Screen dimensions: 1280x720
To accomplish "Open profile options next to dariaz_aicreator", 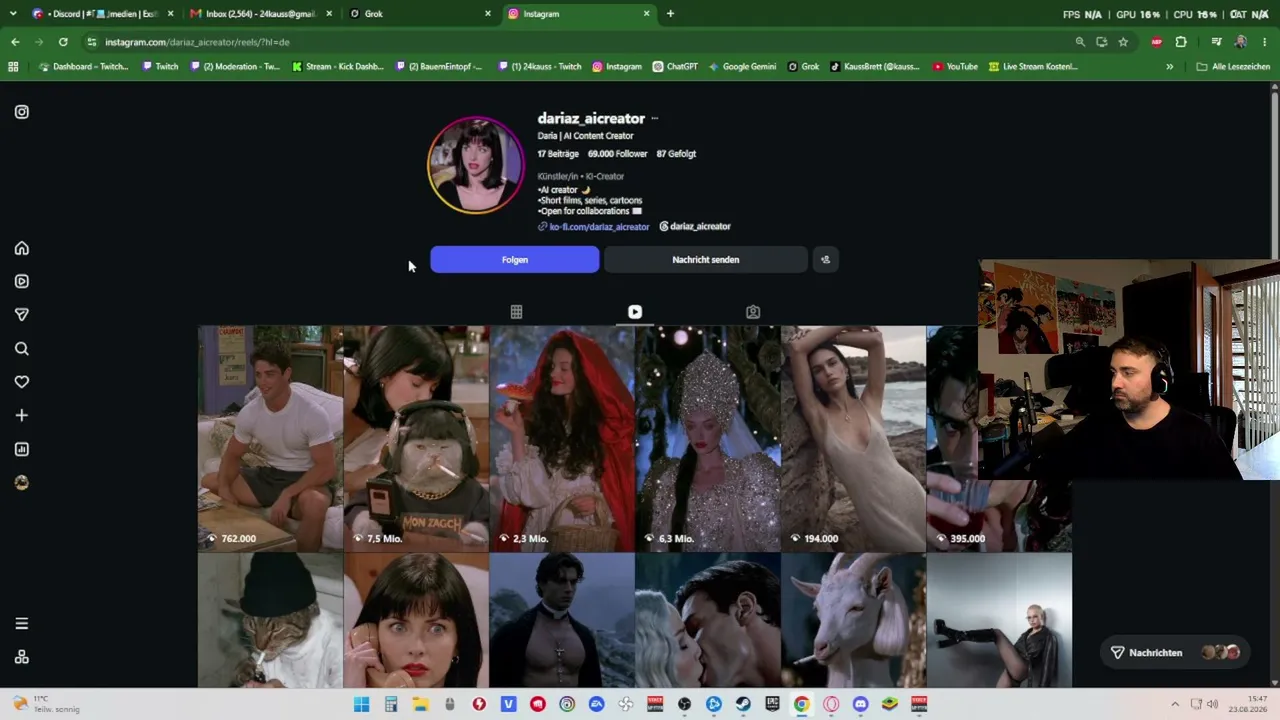I will (655, 119).
